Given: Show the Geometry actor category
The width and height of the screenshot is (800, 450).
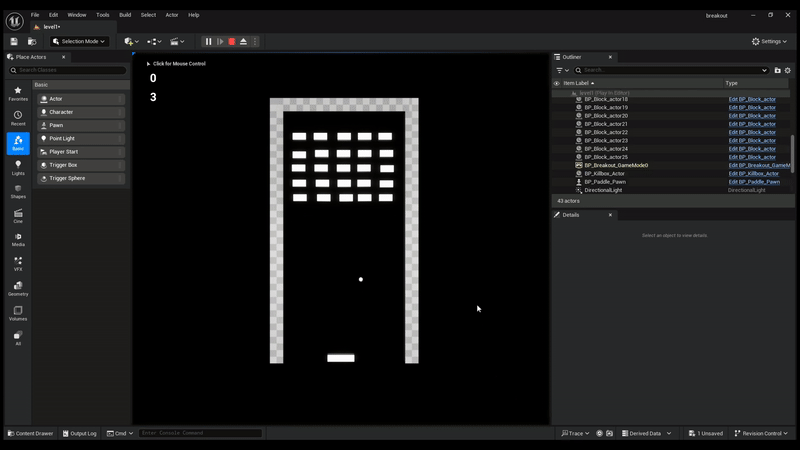Looking at the screenshot, I should click(18, 289).
